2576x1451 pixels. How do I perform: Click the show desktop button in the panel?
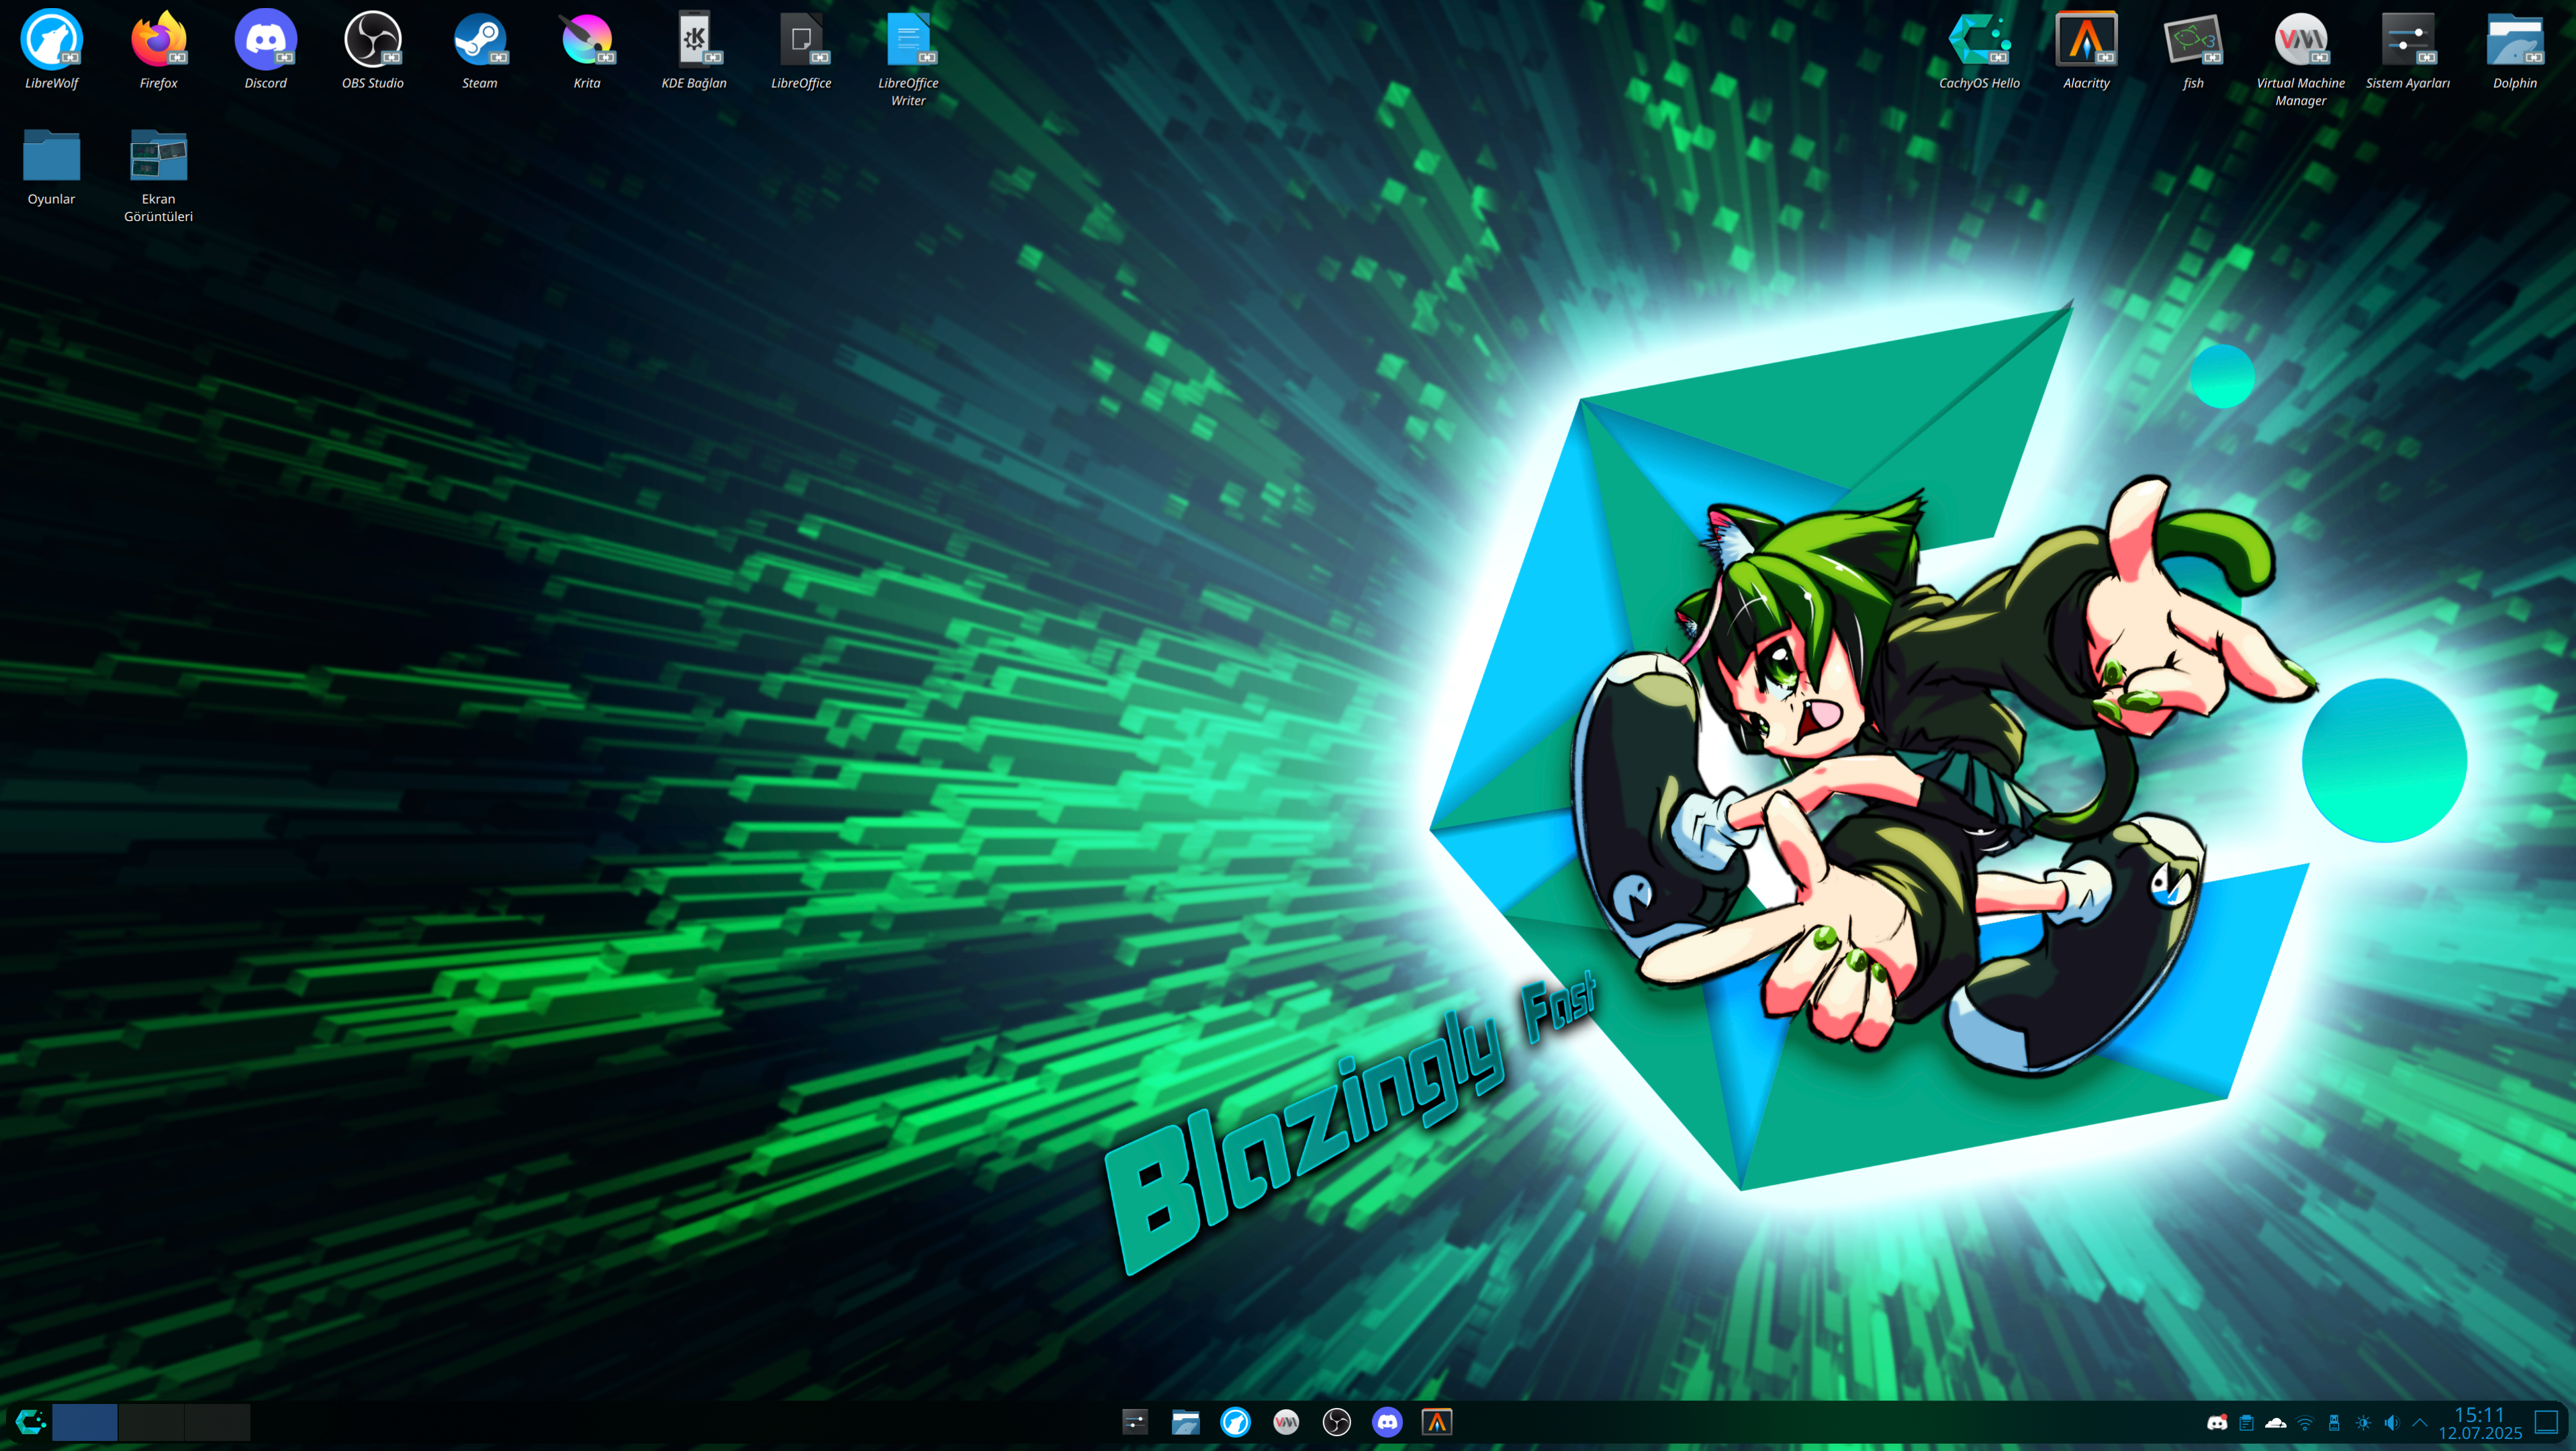pyautogui.click(x=2546, y=1421)
